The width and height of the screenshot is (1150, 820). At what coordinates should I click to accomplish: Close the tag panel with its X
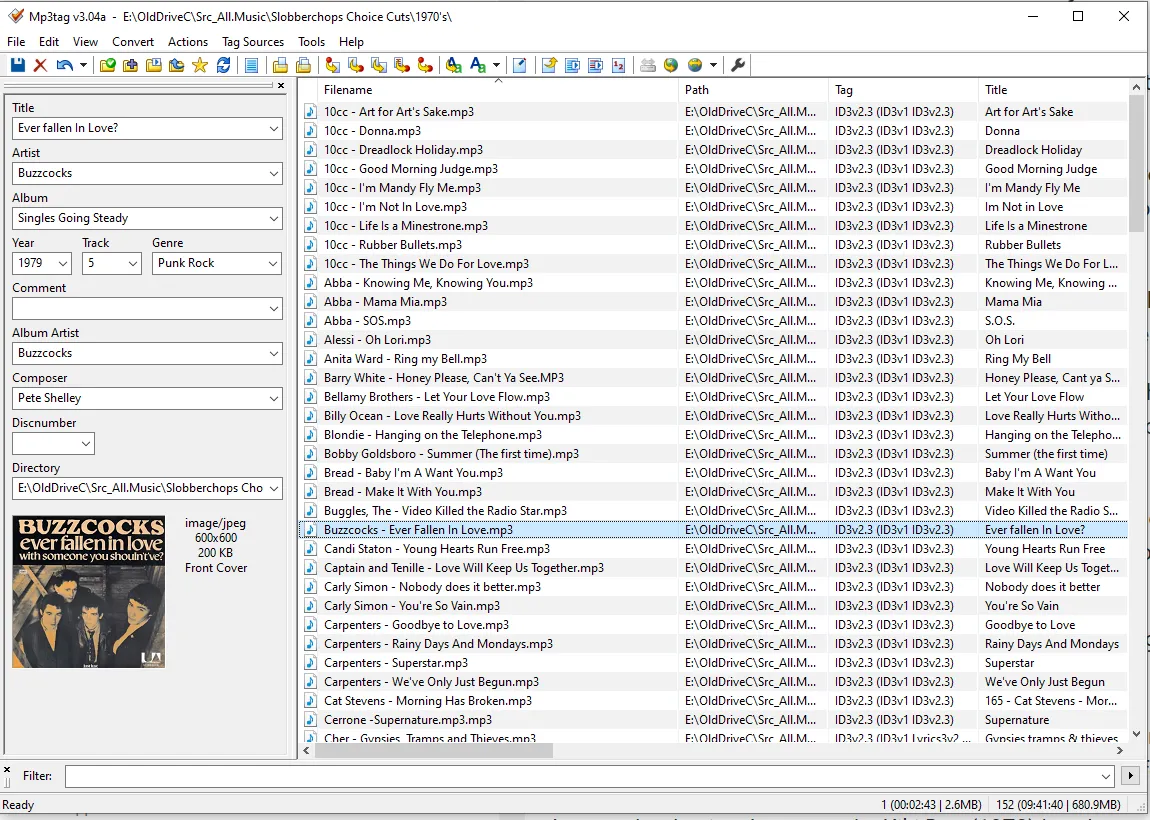tap(281, 86)
